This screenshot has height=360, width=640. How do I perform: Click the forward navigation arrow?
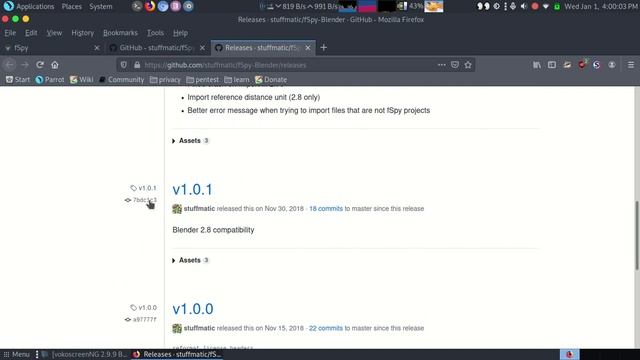coord(25,65)
